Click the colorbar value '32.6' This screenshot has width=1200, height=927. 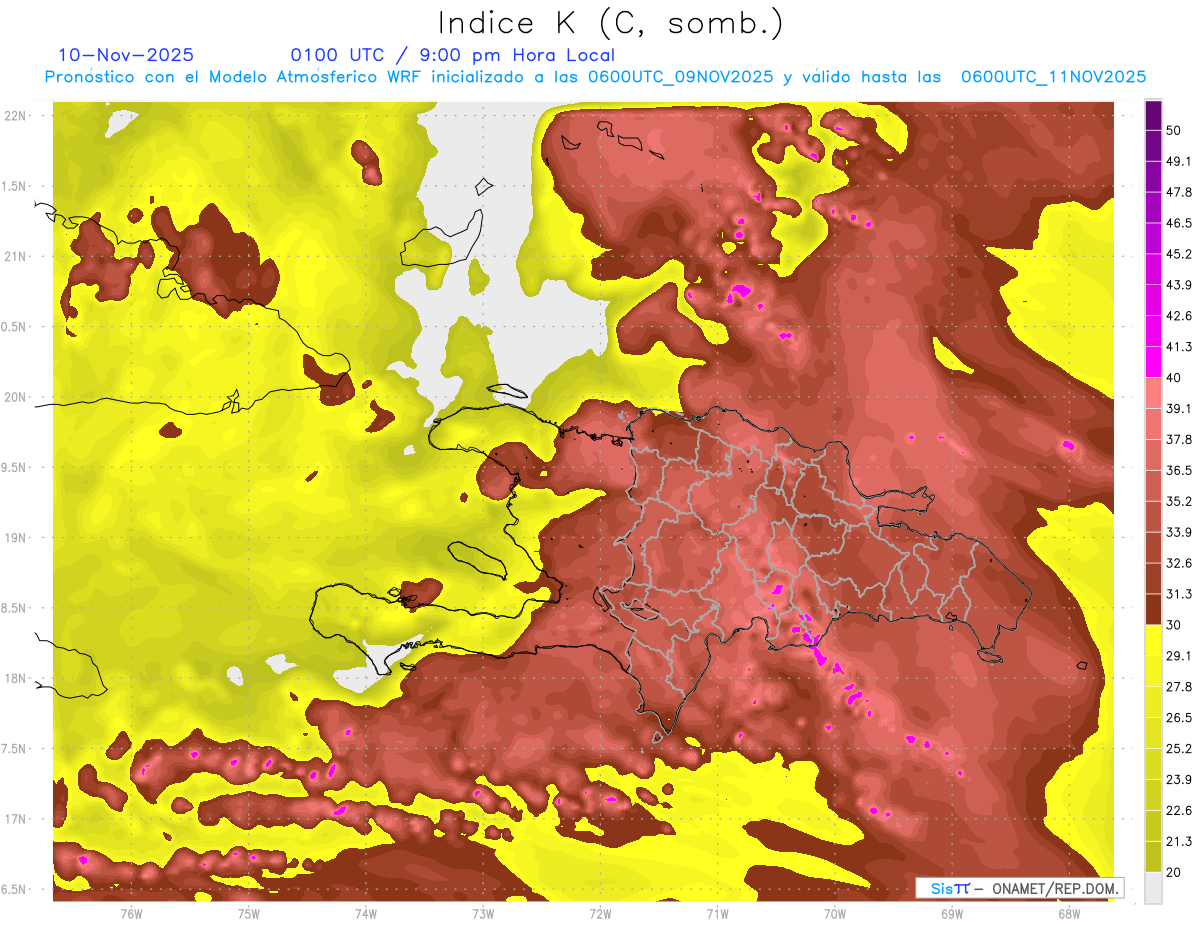1178,563
